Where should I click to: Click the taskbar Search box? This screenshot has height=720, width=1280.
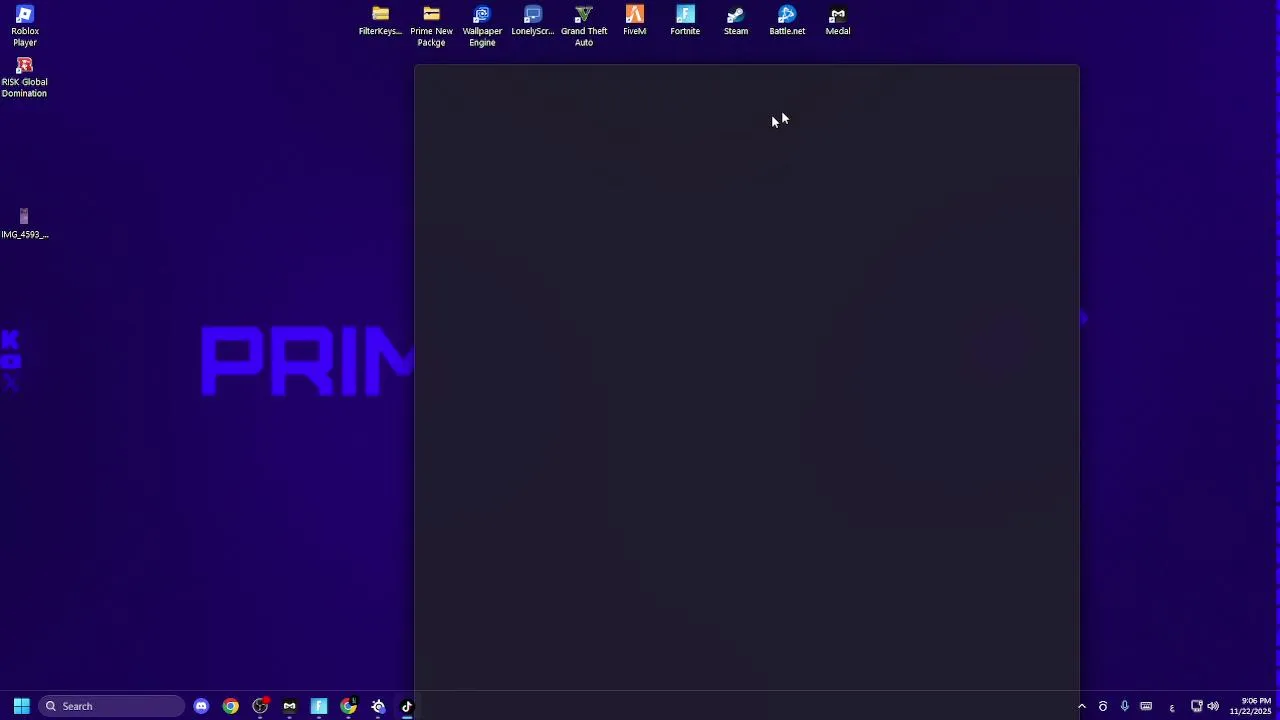[x=110, y=706]
